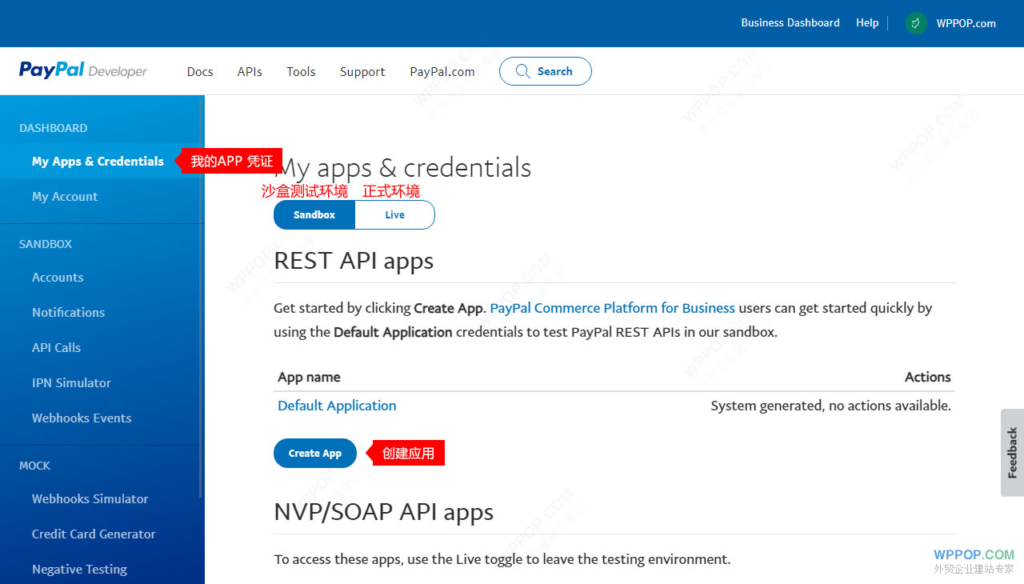Switch to Live environment toggle
Image resolution: width=1024 pixels, height=584 pixels.
pos(395,215)
